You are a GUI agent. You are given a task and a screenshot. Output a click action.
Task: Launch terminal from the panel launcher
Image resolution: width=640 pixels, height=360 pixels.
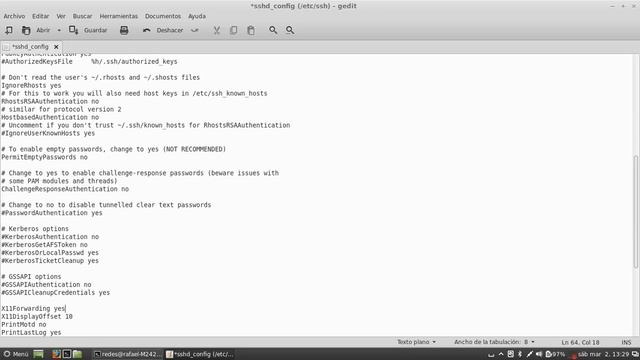point(67,354)
